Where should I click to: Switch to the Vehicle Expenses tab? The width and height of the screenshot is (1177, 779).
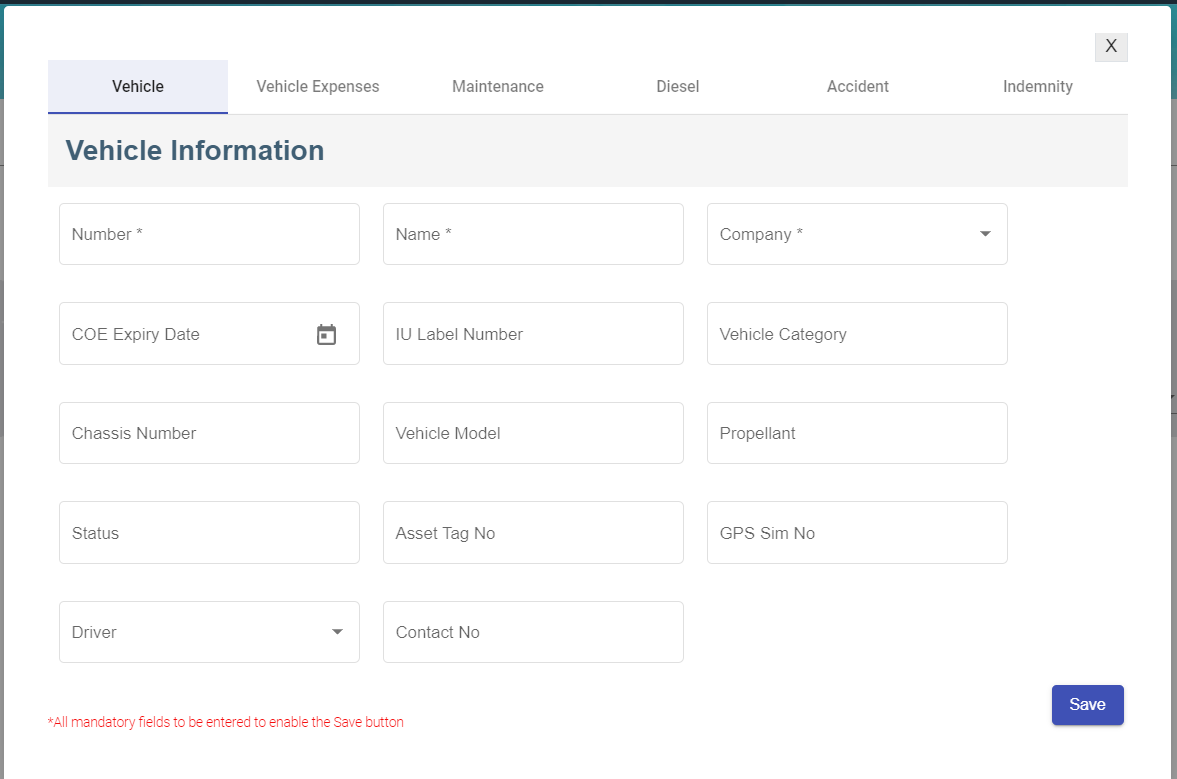[318, 87]
